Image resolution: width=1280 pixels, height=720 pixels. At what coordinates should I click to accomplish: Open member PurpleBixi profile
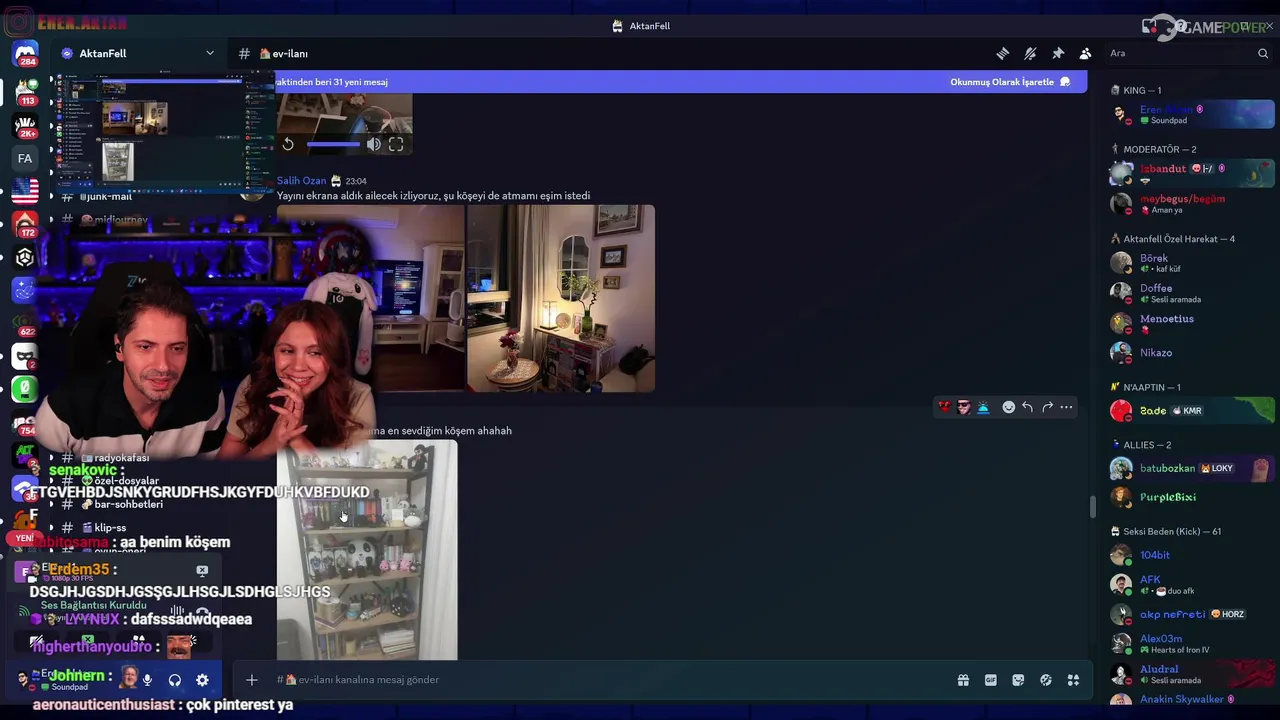pyautogui.click(x=1192, y=497)
